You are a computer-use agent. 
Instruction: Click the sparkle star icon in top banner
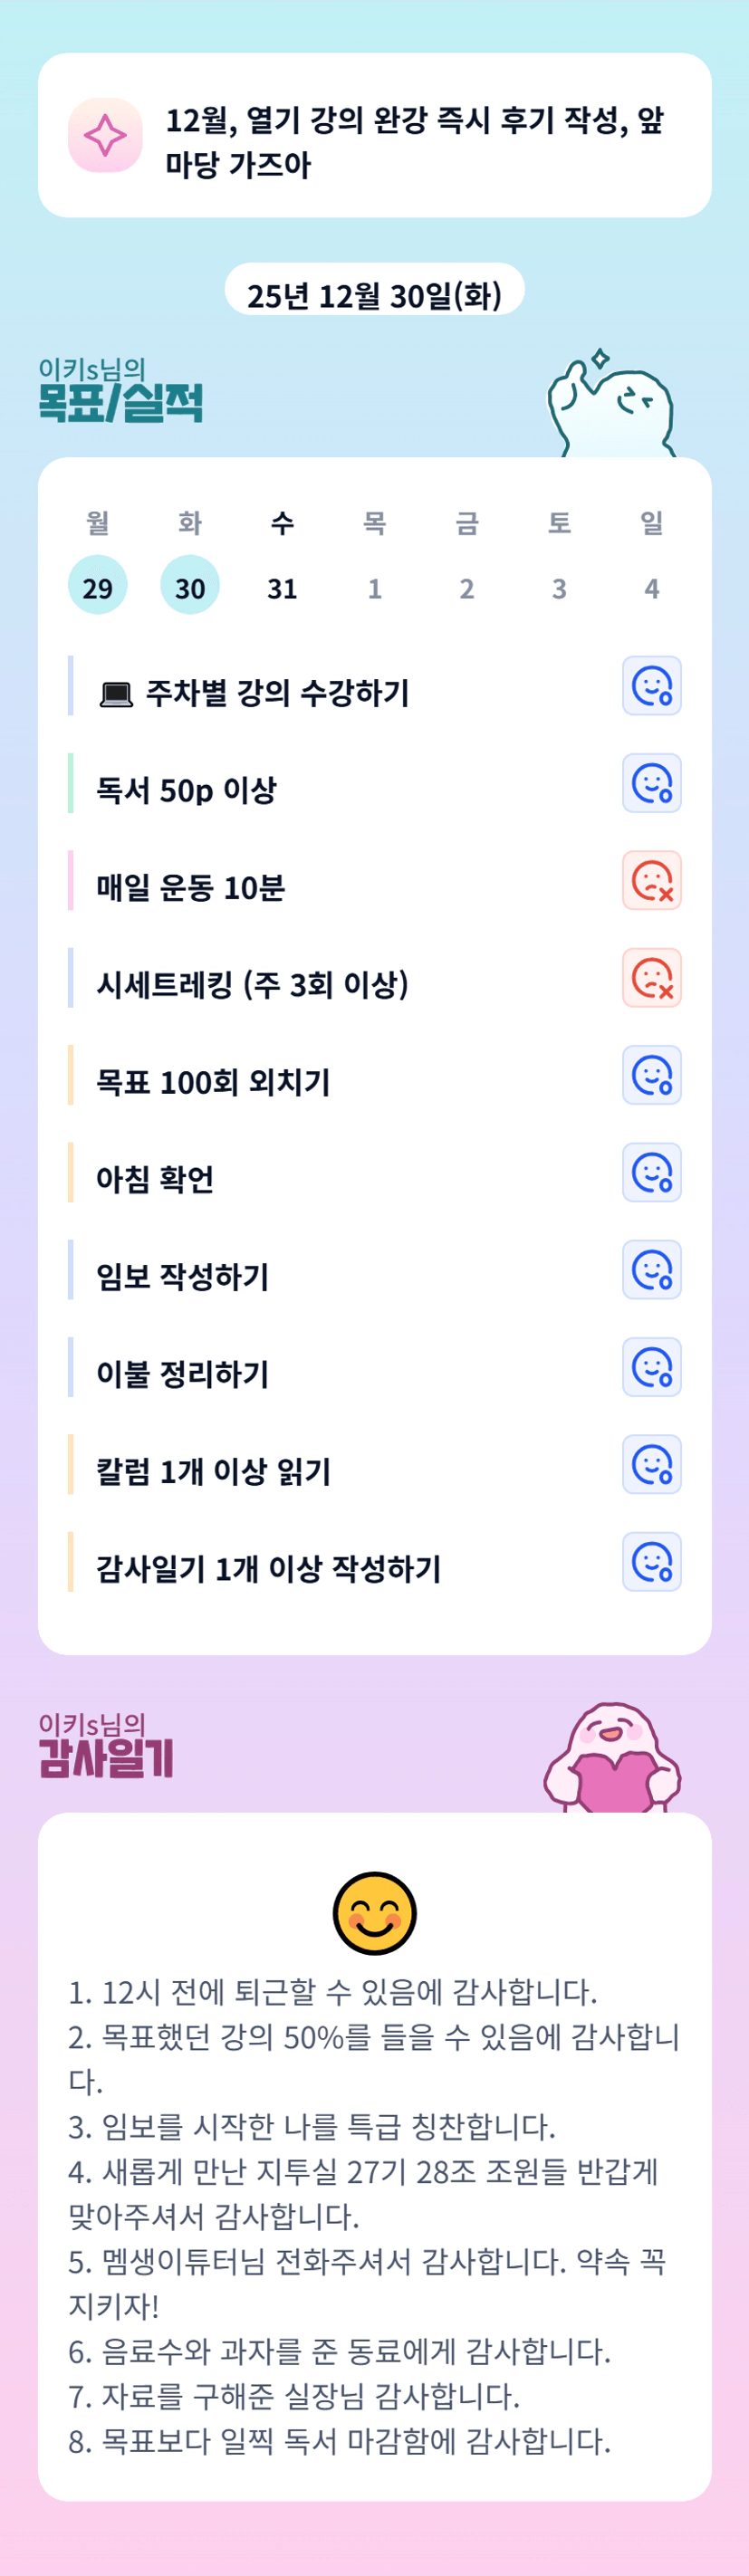[105, 135]
